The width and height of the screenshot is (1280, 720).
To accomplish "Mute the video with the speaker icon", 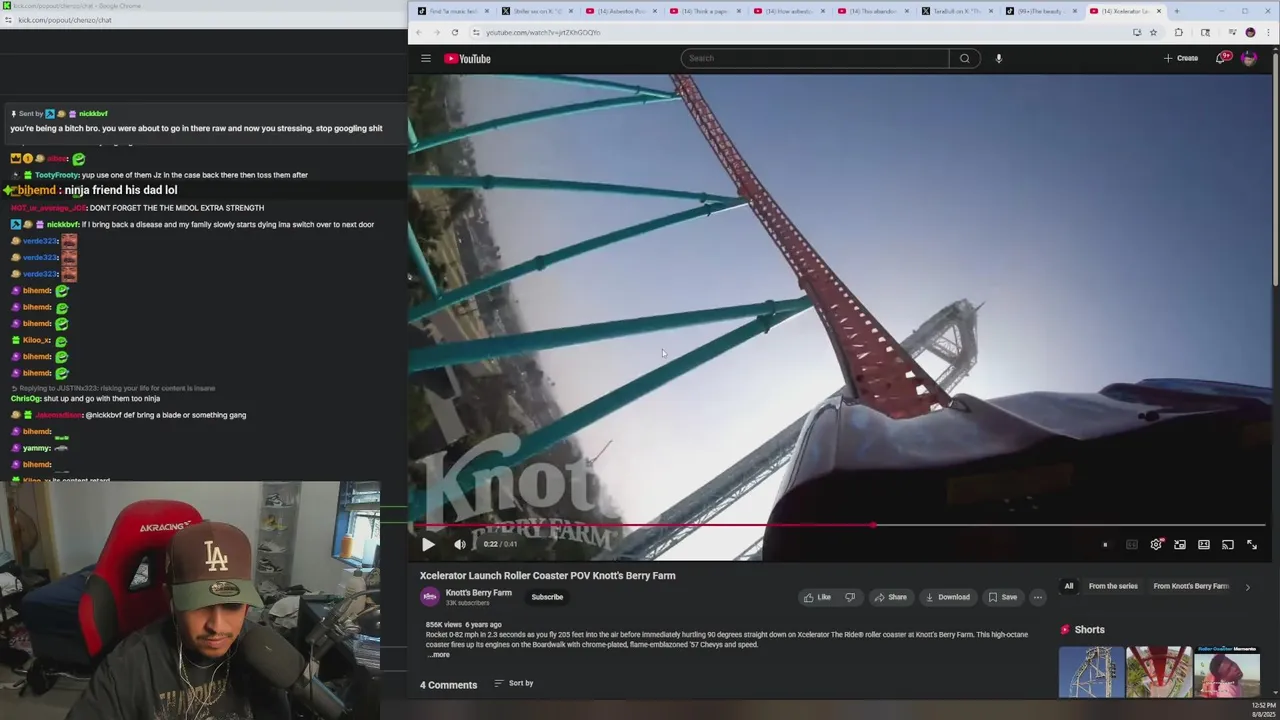I will click(x=460, y=545).
